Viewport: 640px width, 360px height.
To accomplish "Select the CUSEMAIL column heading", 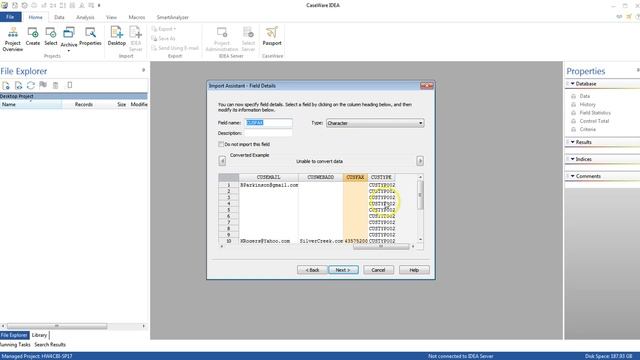I will click(269, 177).
